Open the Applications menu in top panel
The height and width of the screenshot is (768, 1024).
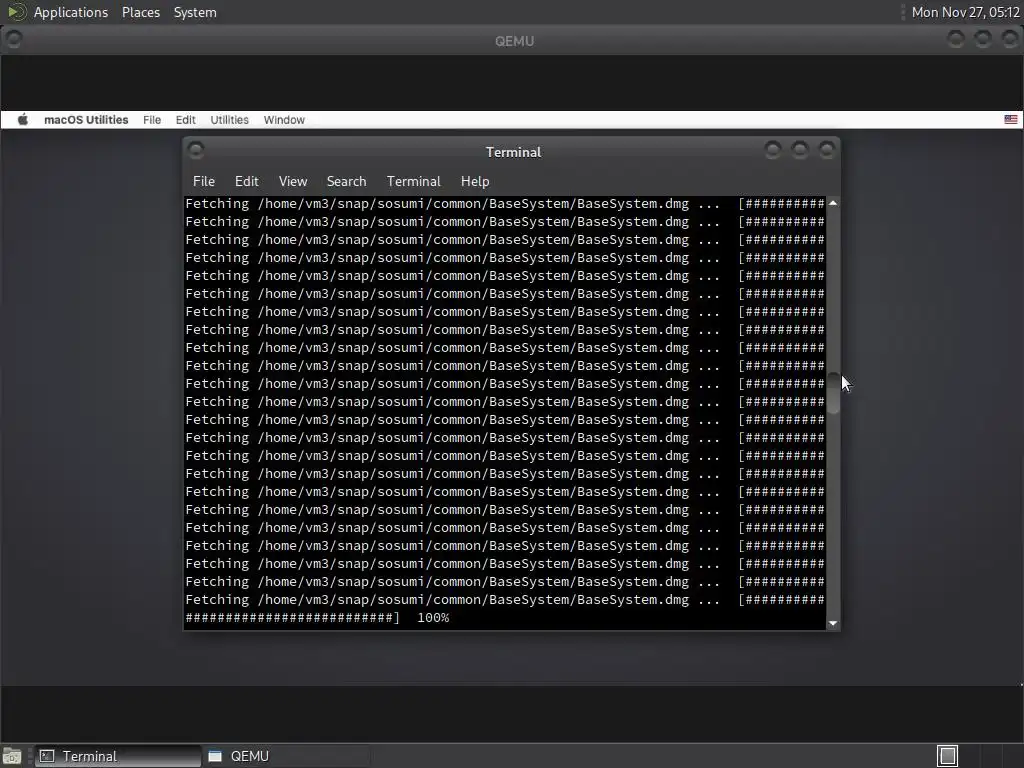pos(71,12)
